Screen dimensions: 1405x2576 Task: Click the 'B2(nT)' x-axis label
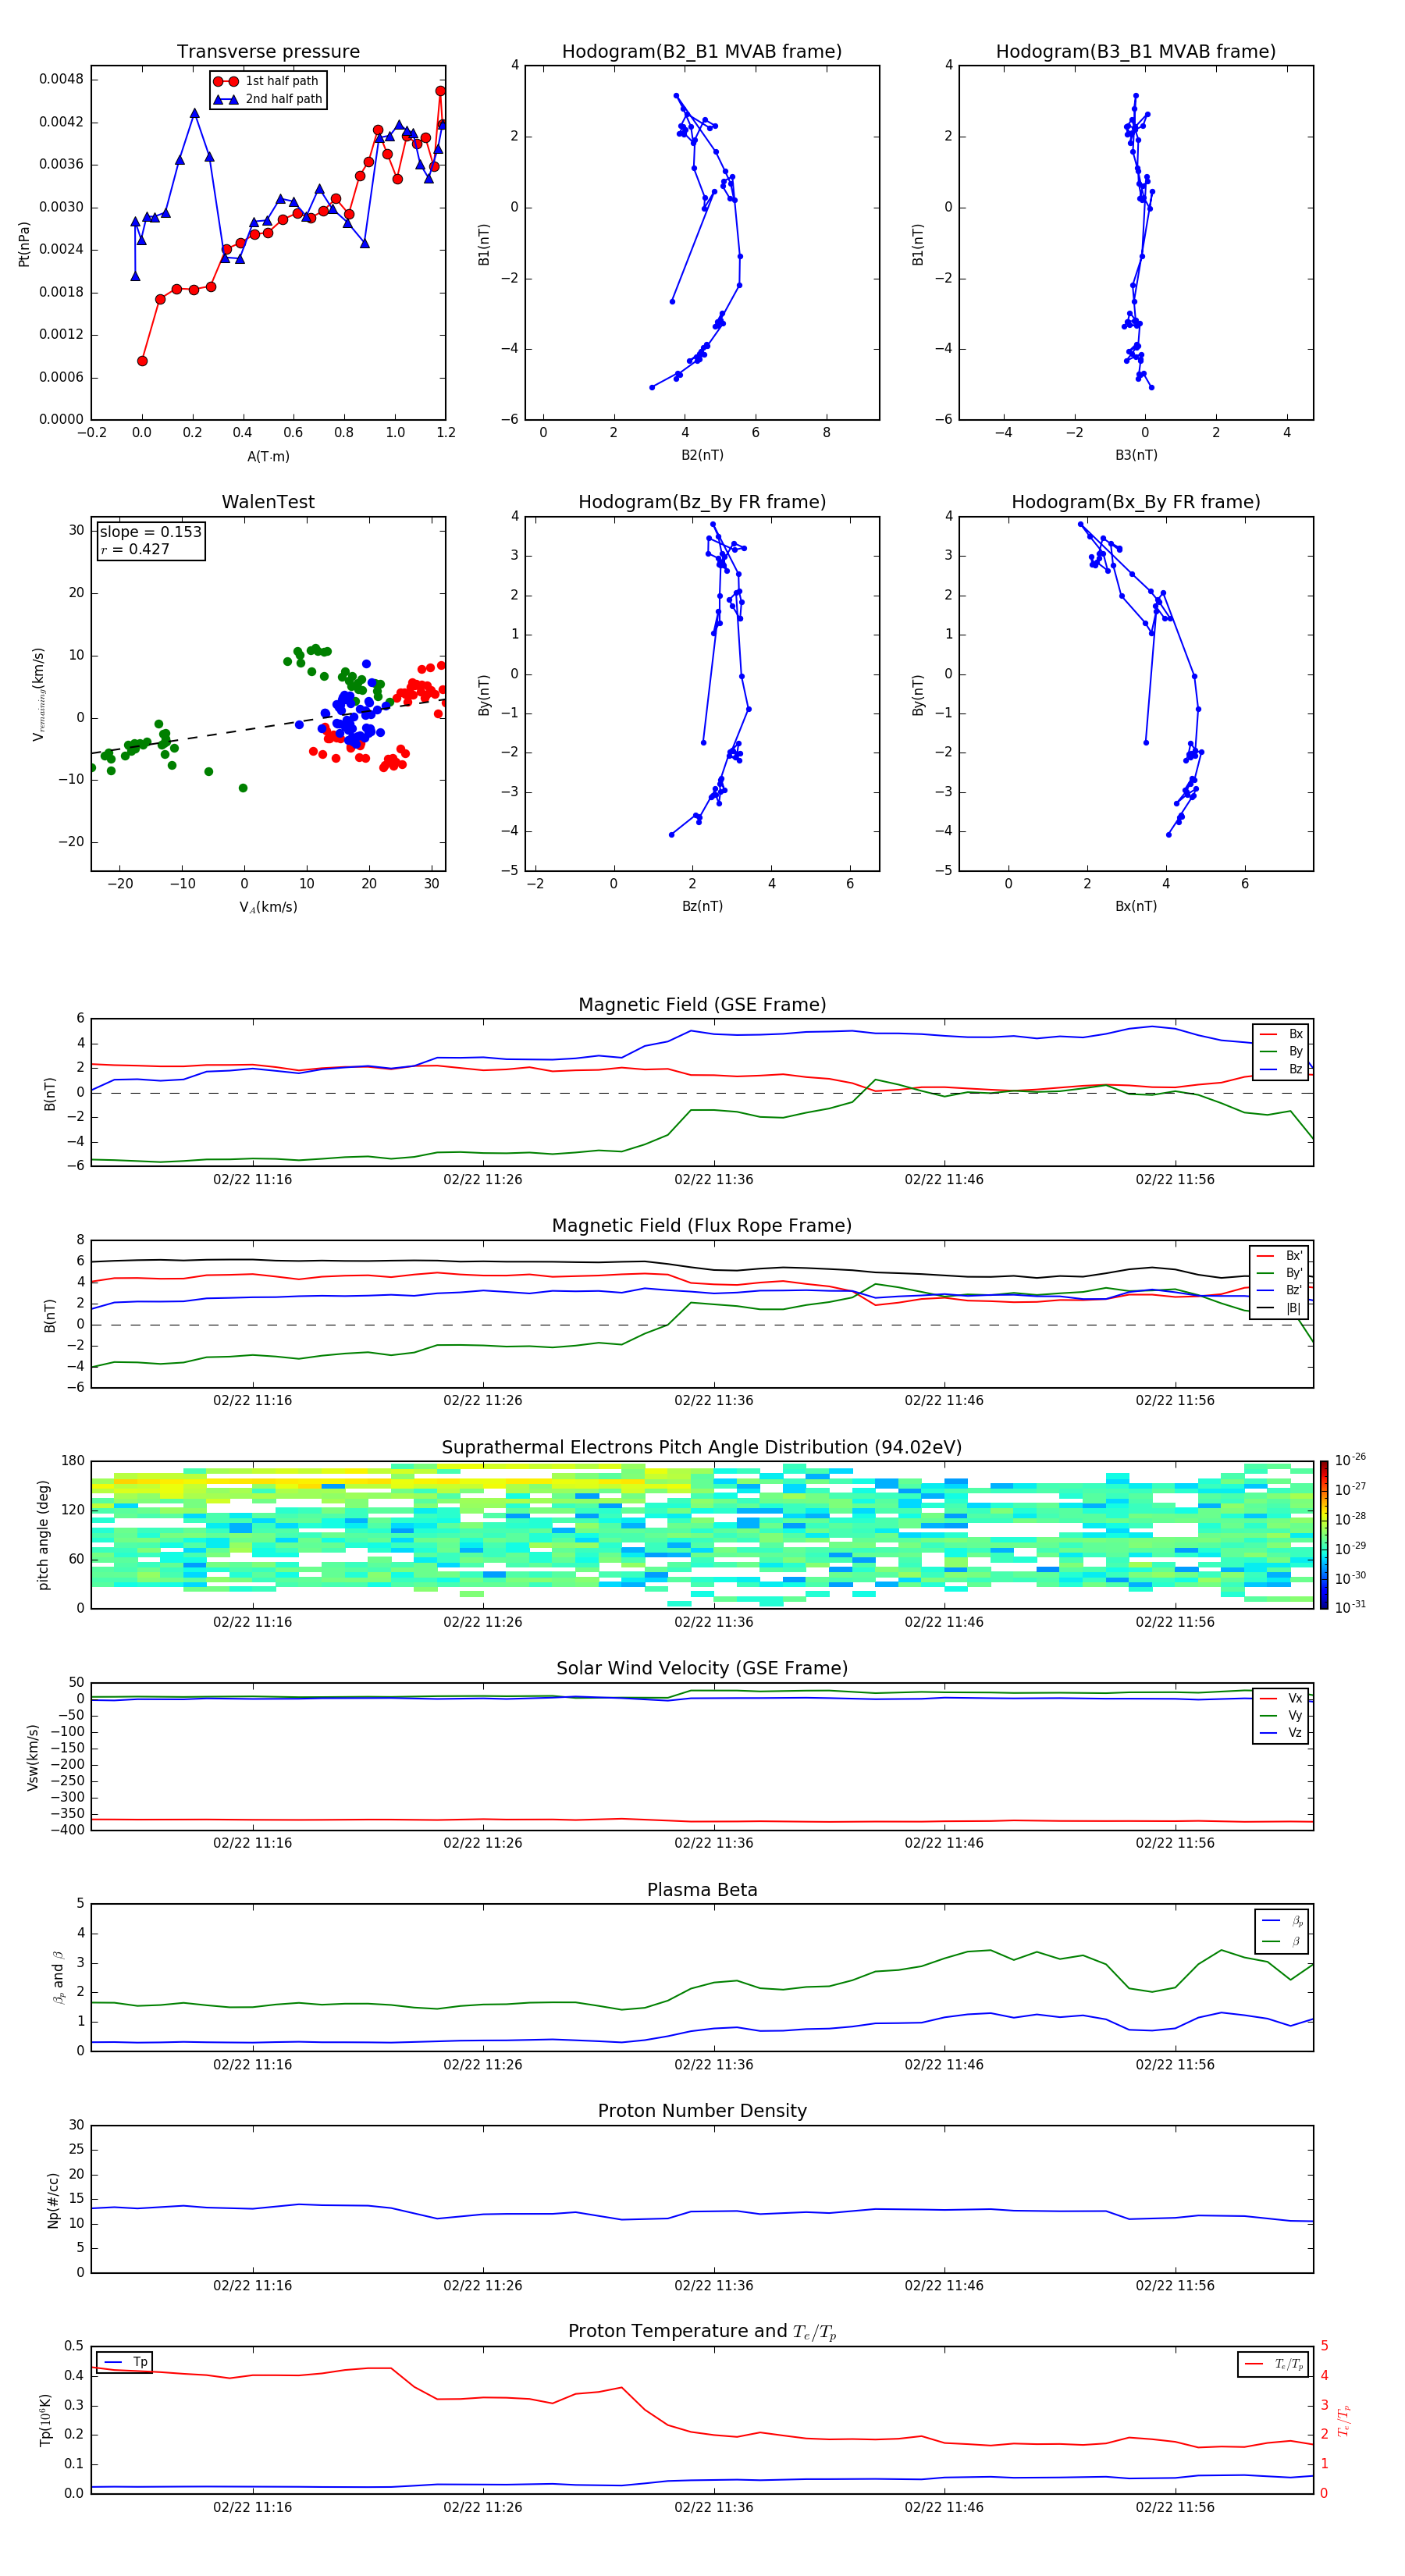(x=702, y=455)
